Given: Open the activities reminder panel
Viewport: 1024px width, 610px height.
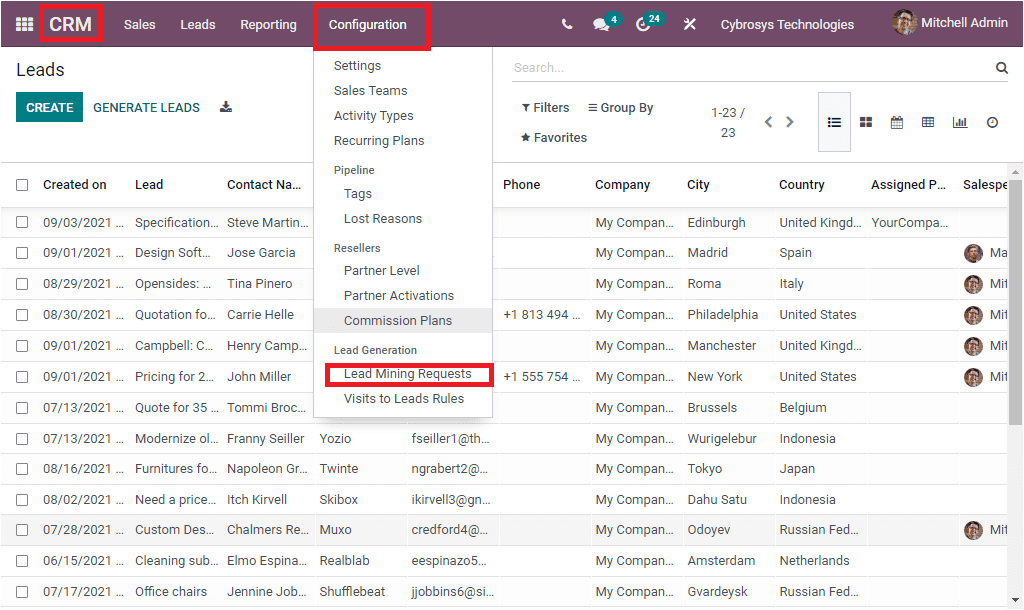Looking at the screenshot, I should click(x=645, y=23).
